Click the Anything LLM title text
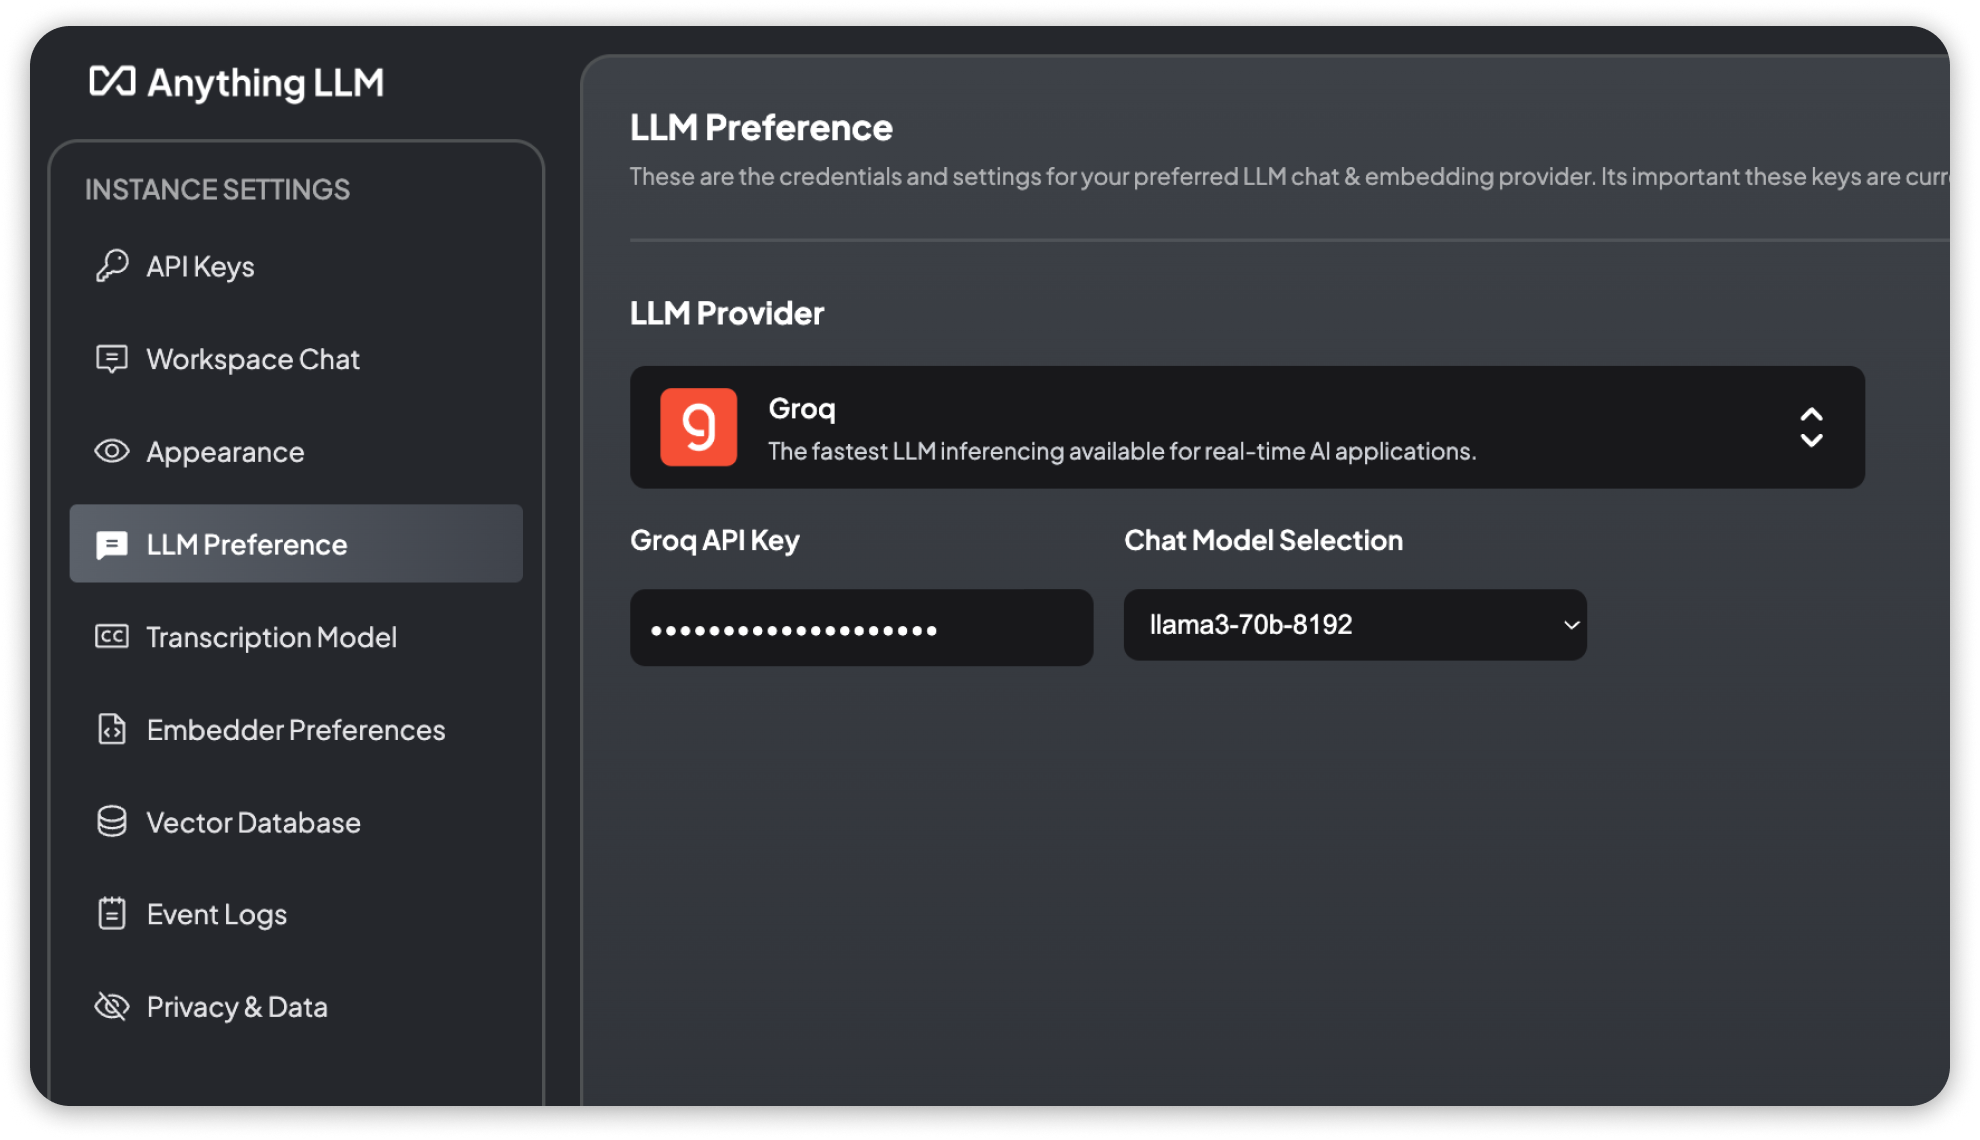The image size is (1980, 1140). 266,83
